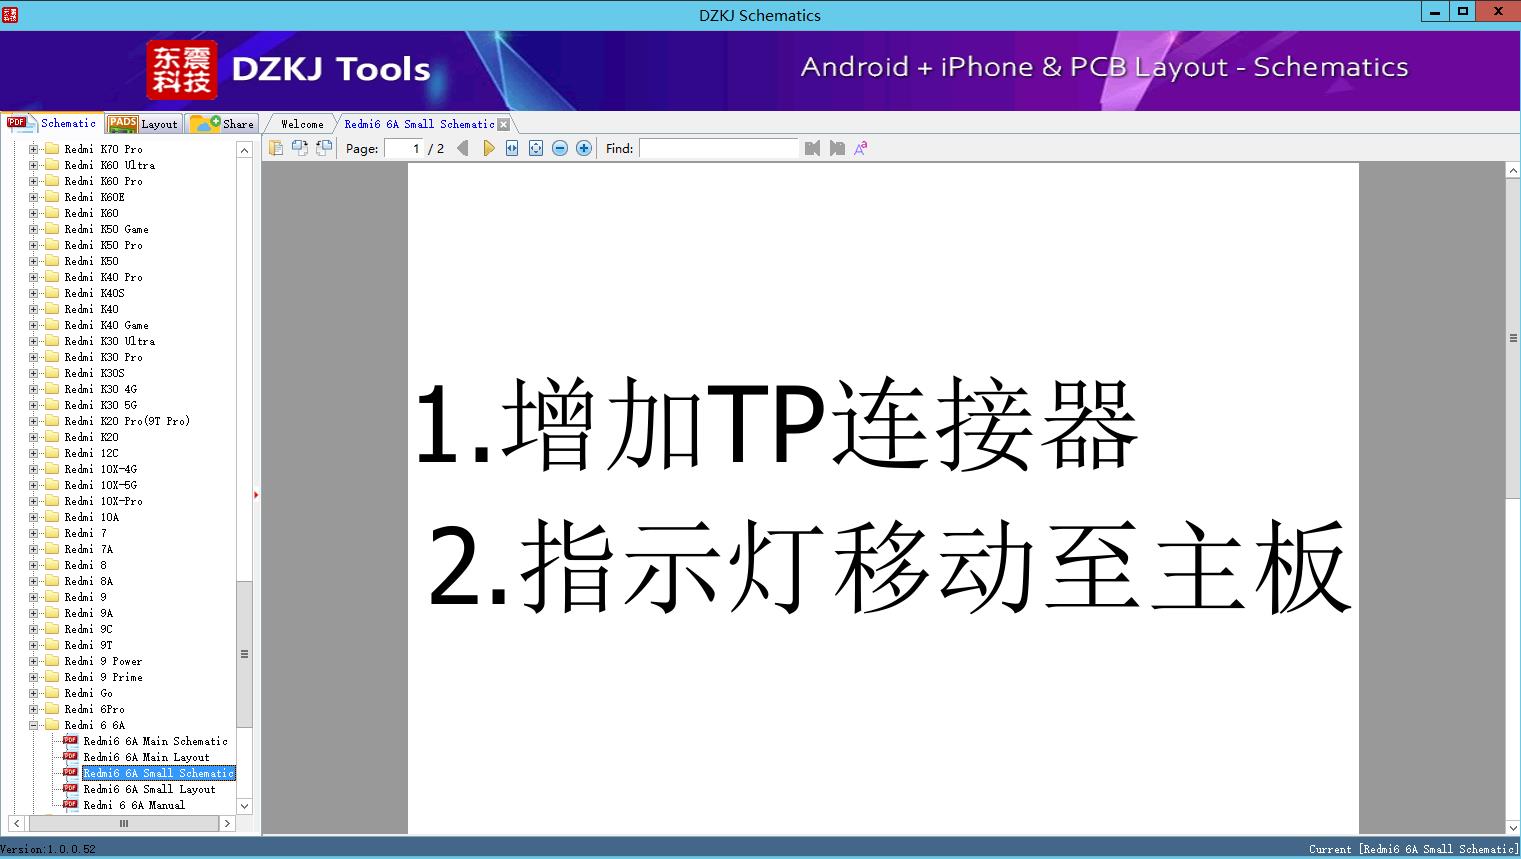Screen dimensions: 1521x859
Task: Select Redmi K30 5G in the tree
Action: [101, 405]
